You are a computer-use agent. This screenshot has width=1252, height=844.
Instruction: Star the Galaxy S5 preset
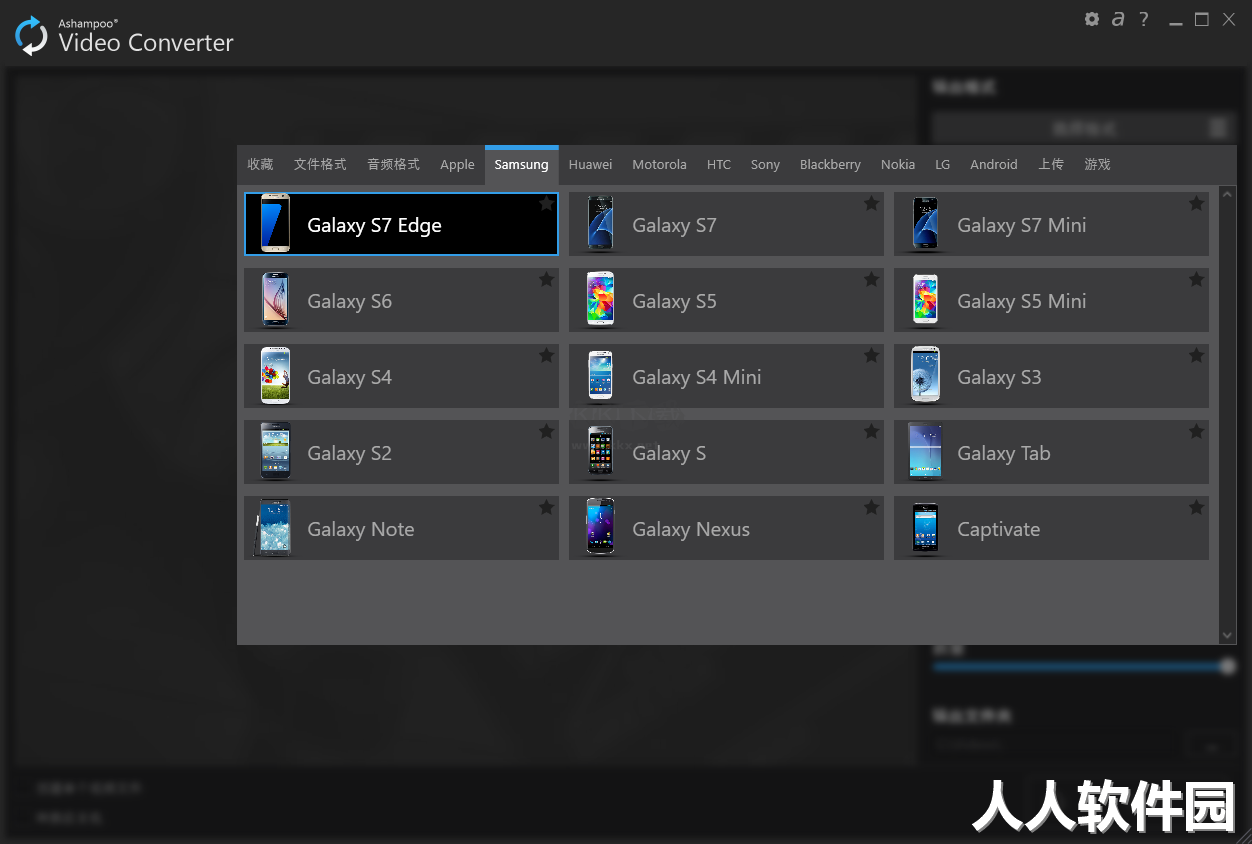(x=871, y=280)
